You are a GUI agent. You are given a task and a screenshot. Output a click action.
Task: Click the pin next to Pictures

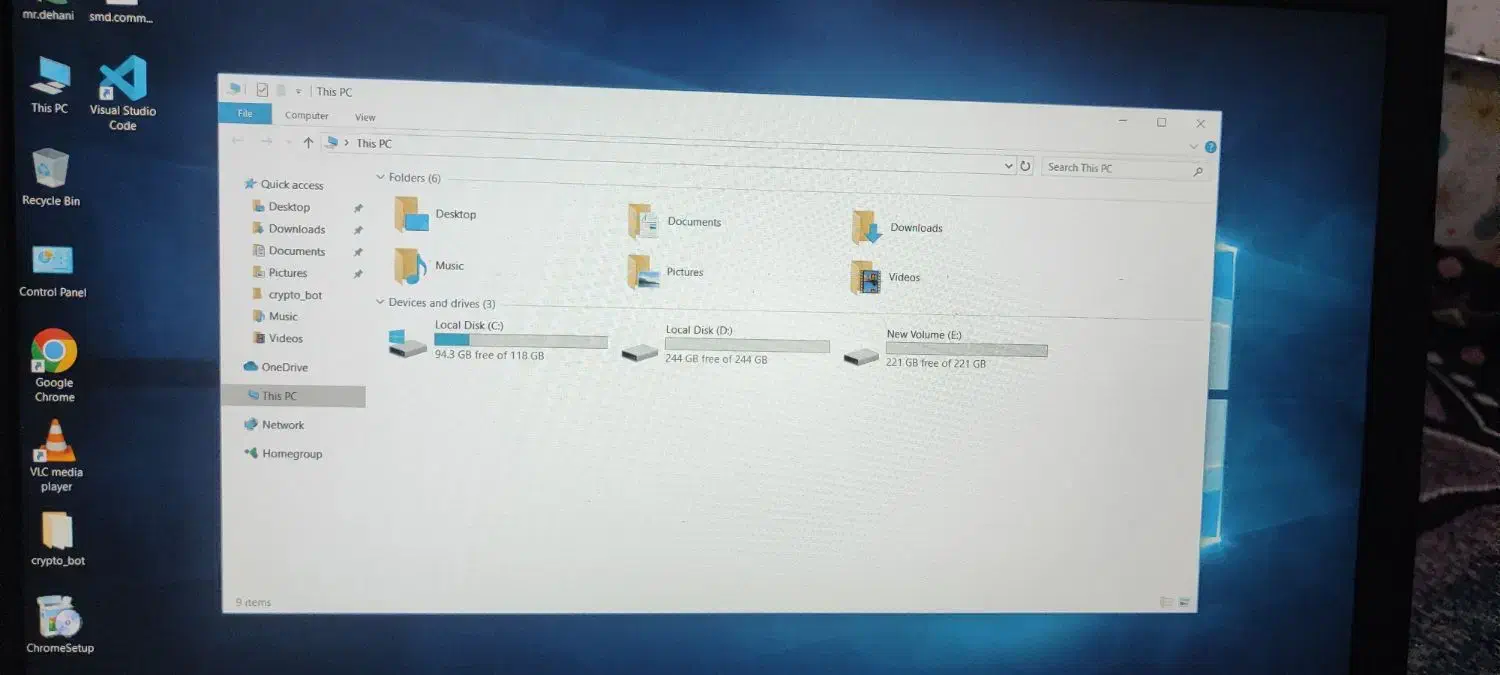(x=358, y=274)
